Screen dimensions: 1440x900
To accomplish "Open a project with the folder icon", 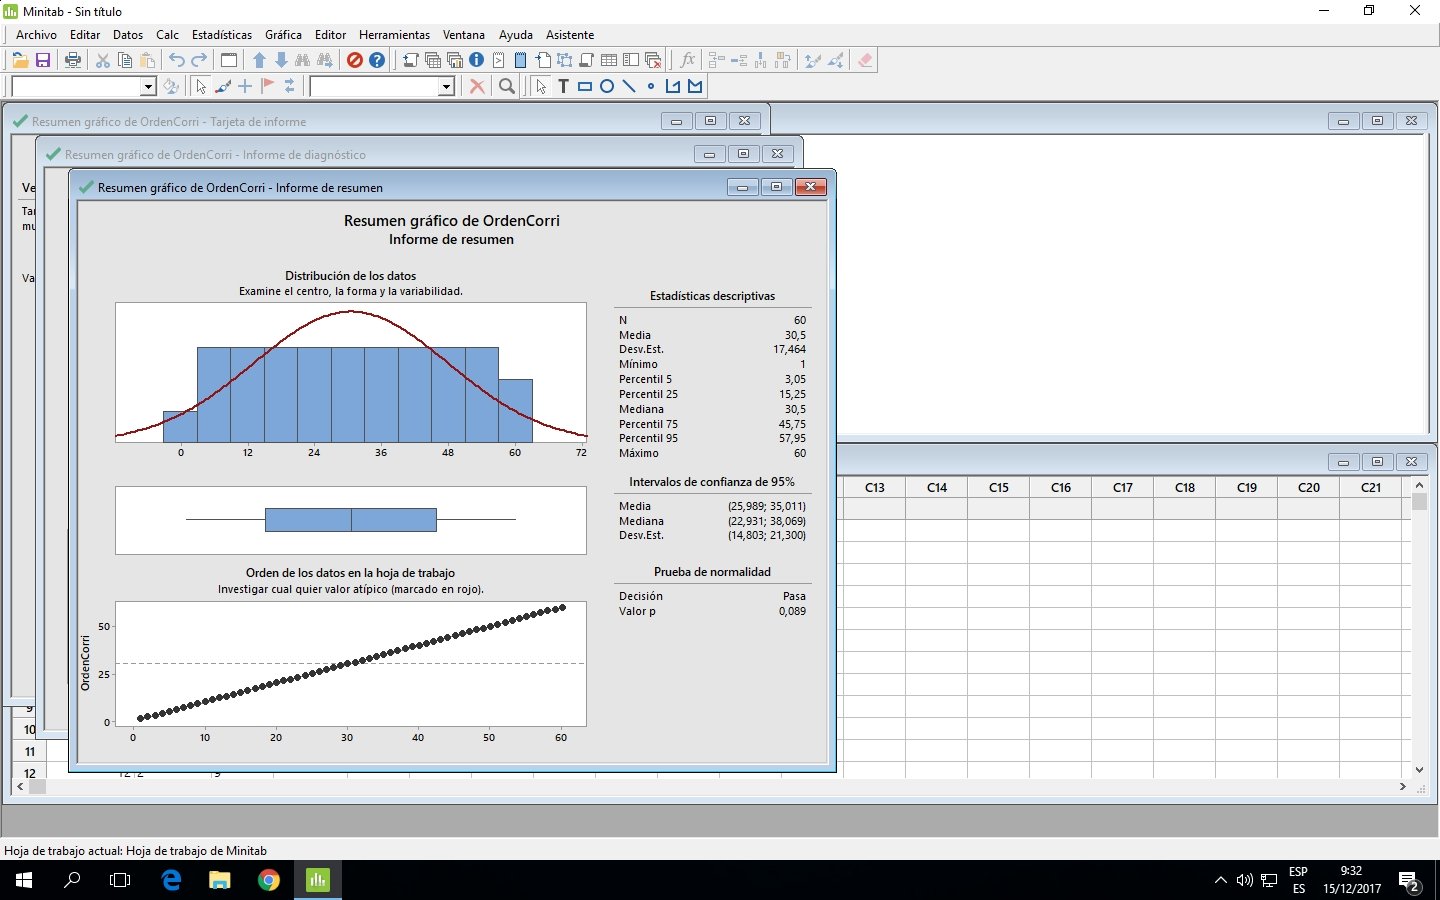I will pyautogui.click(x=20, y=61).
